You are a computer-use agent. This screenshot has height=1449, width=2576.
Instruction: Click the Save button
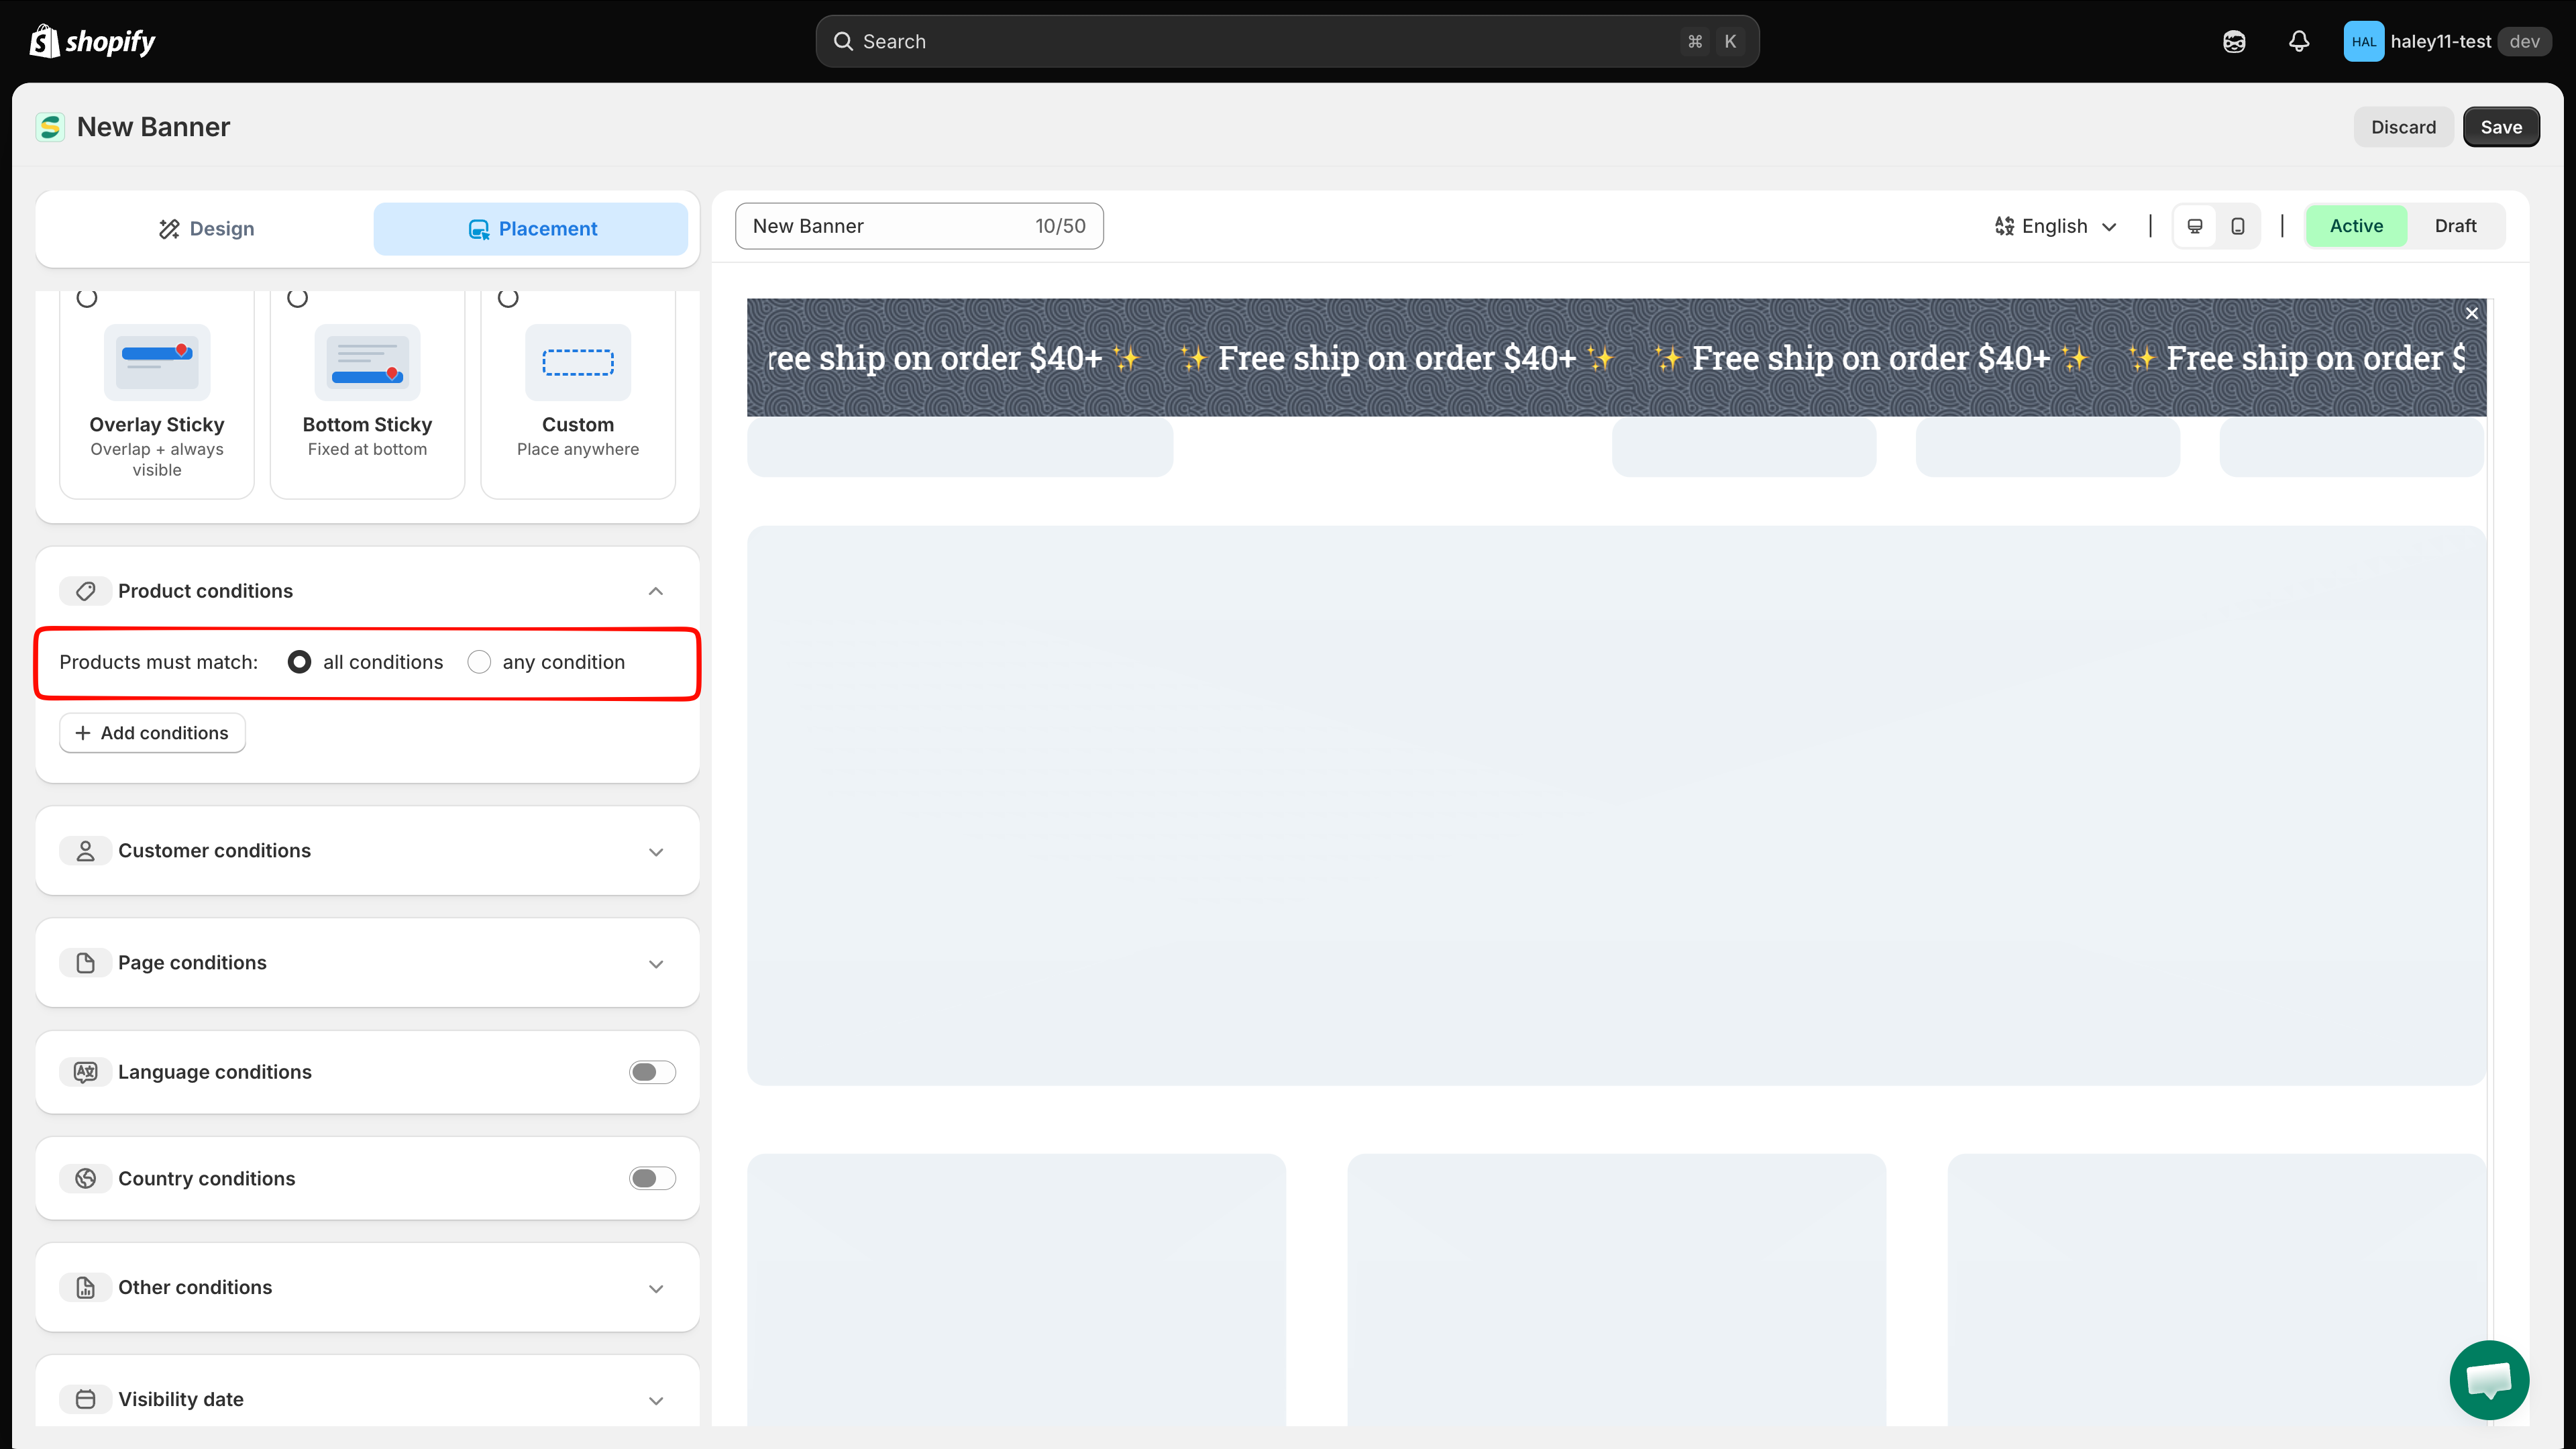click(x=2501, y=127)
